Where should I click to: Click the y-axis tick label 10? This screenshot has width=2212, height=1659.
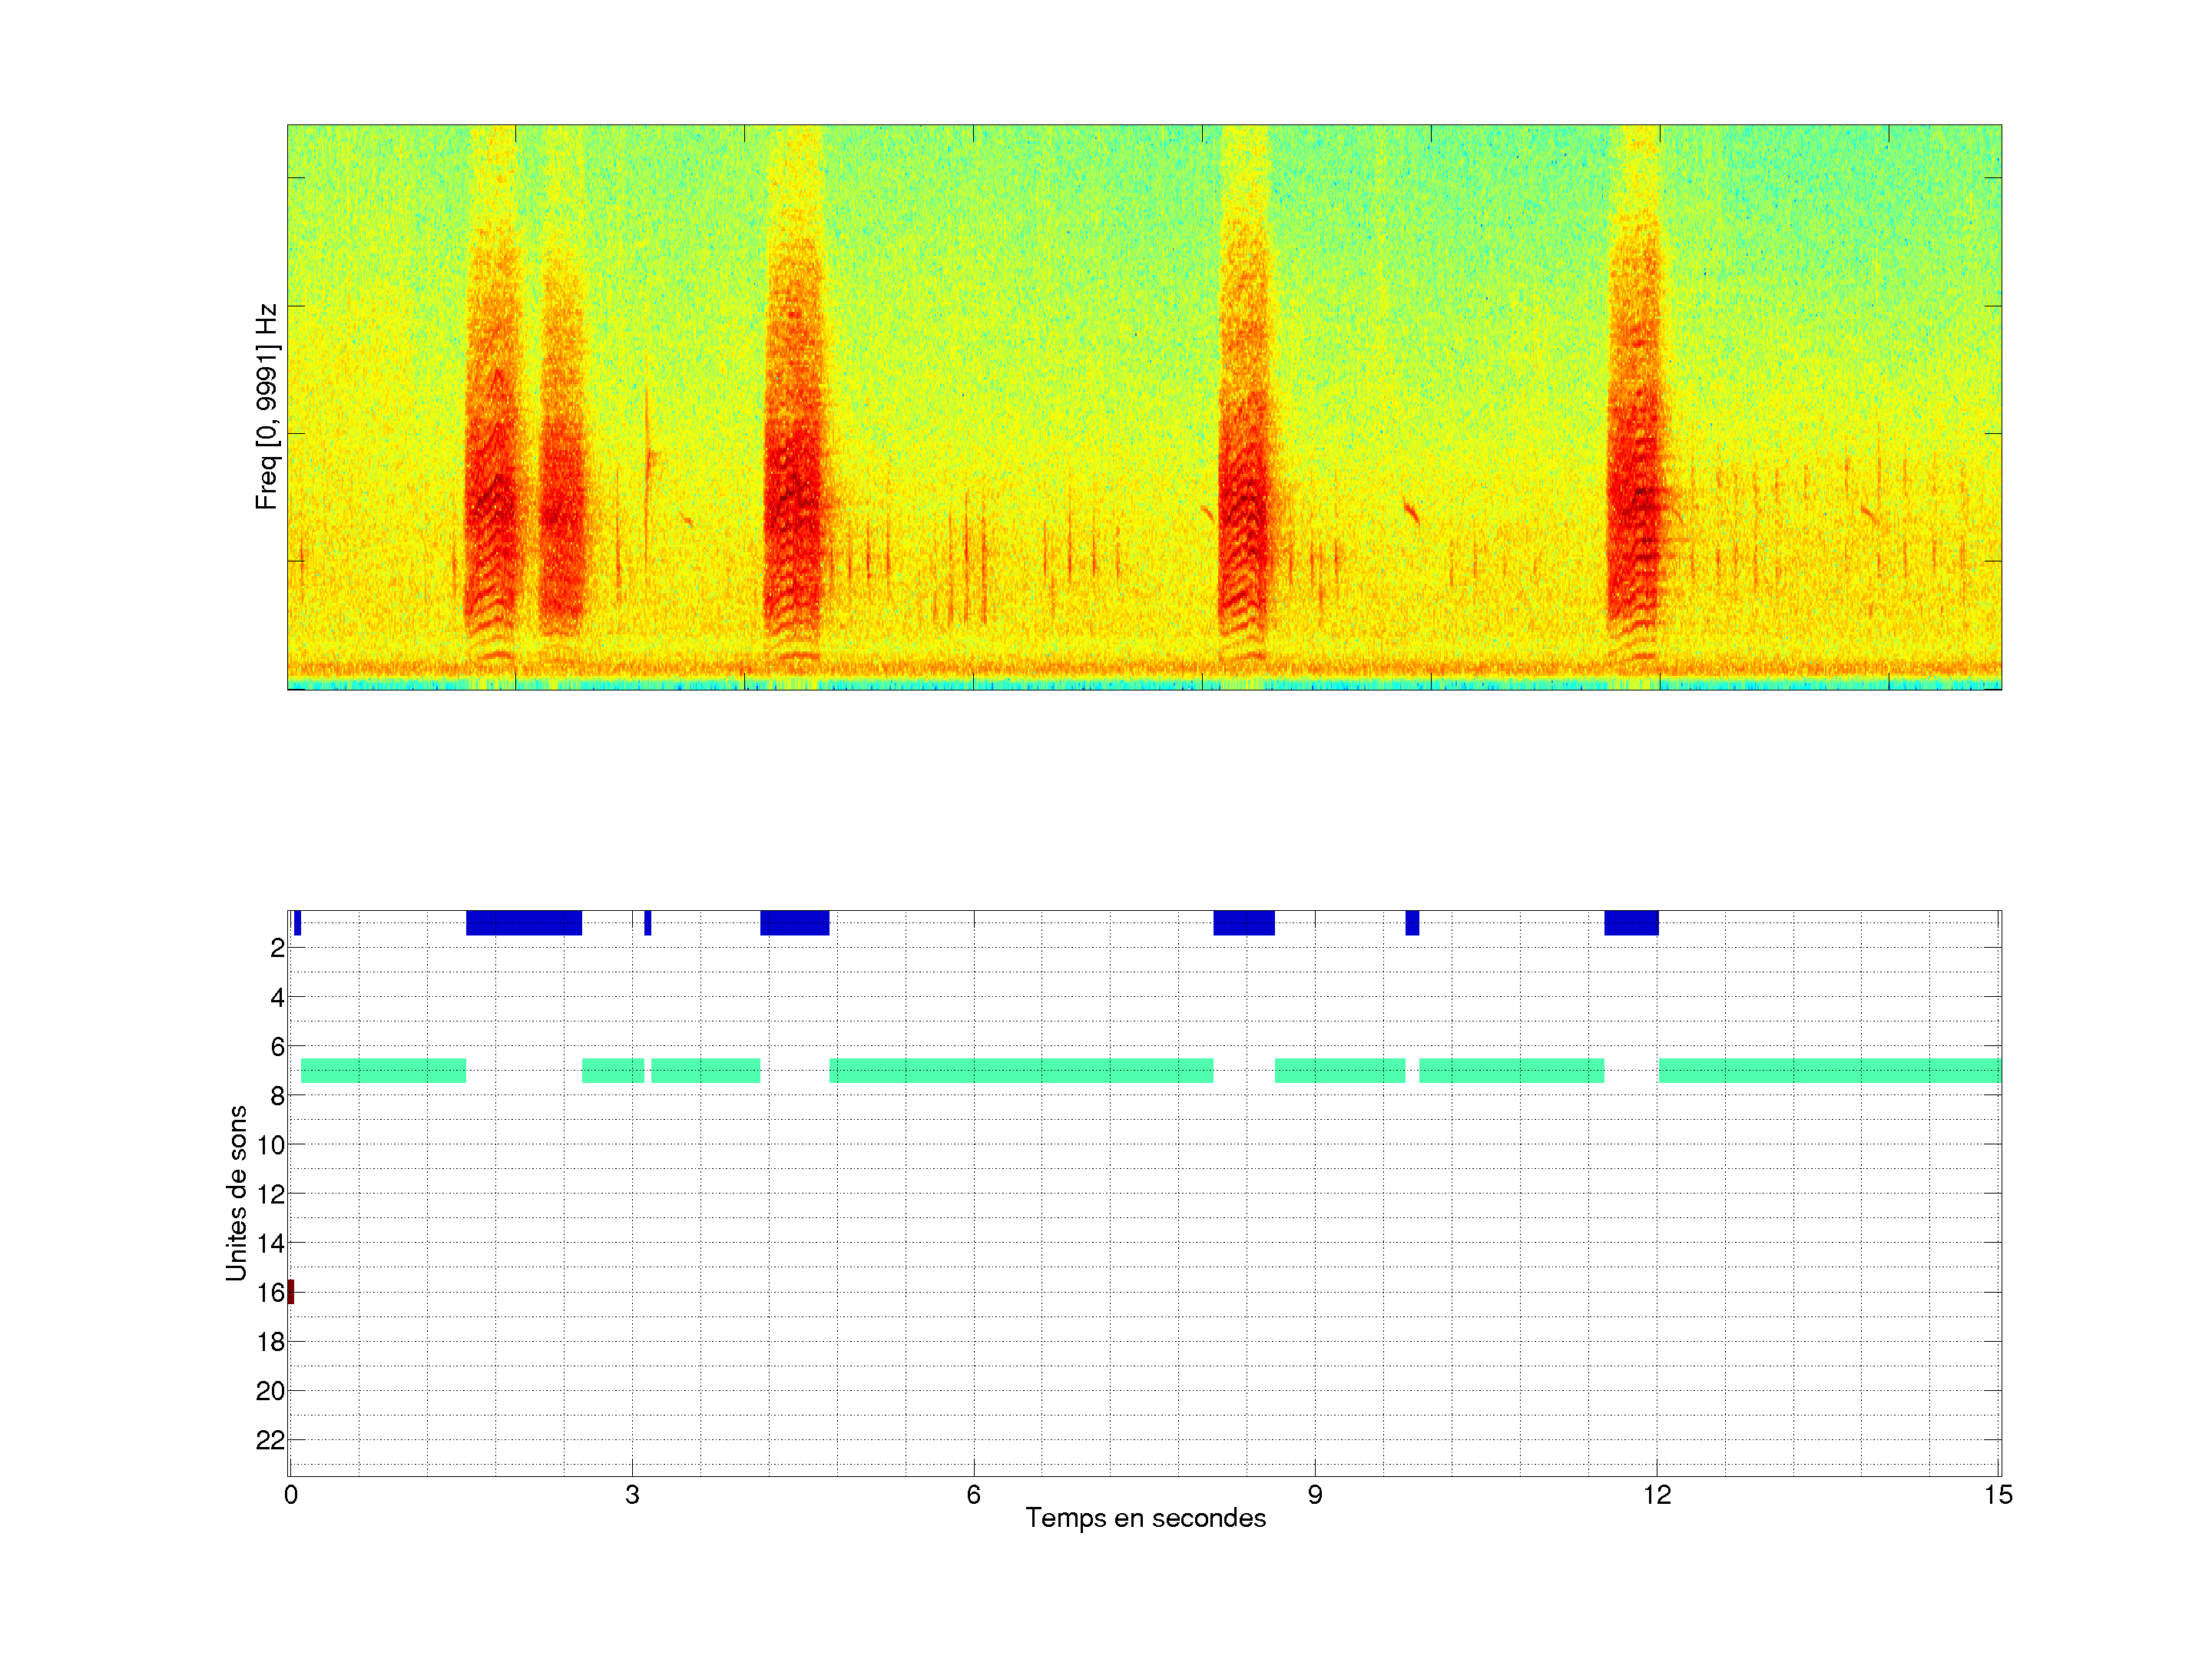tap(270, 1145)
